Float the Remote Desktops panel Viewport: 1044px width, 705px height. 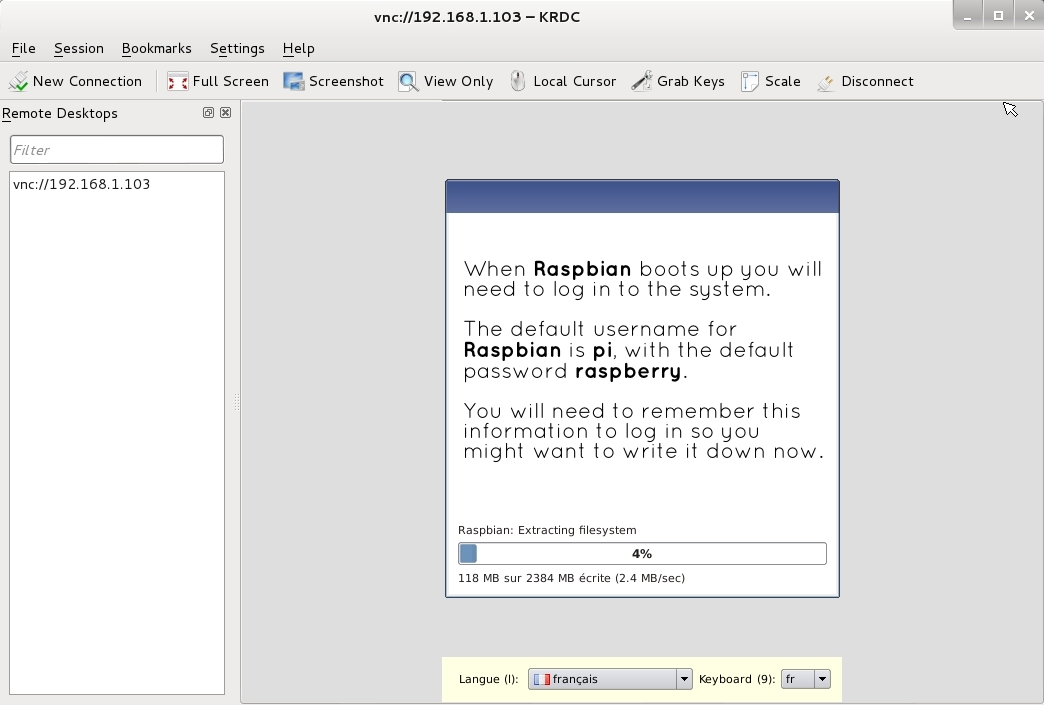pyautogui.click(x=208, y=113)
